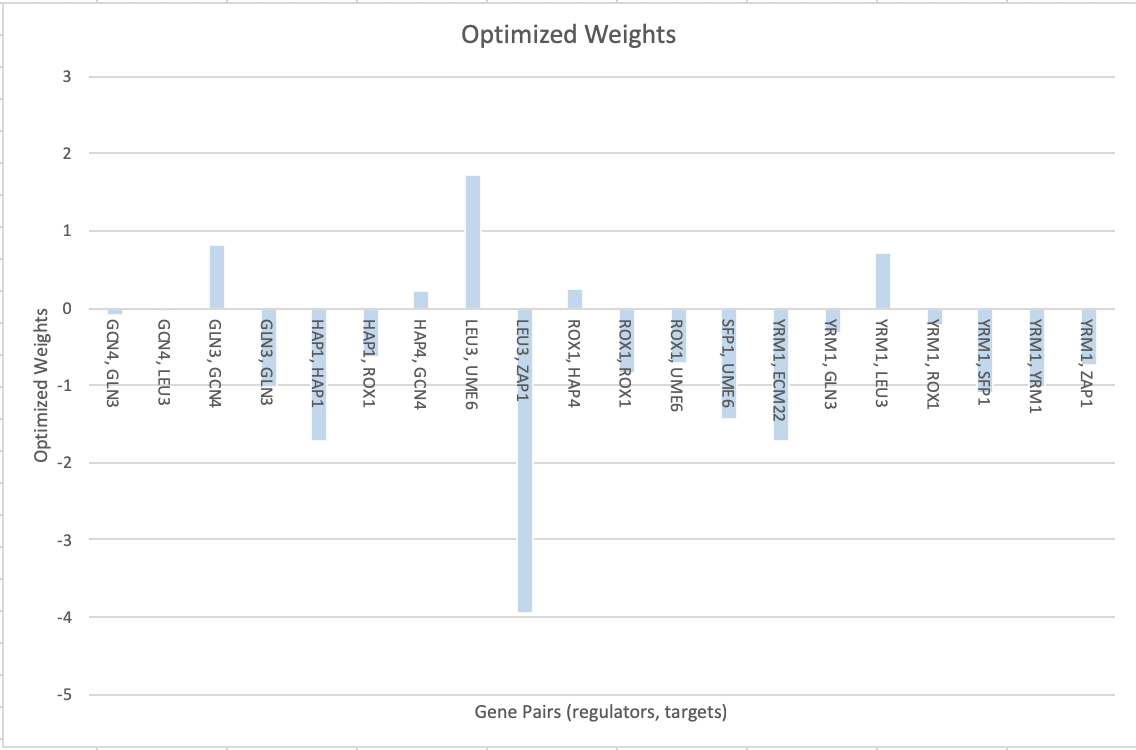Select the HAP4, GCN4 small positive bar
Viewport: 1136px width, 750px height.
[x=421, y=300]
